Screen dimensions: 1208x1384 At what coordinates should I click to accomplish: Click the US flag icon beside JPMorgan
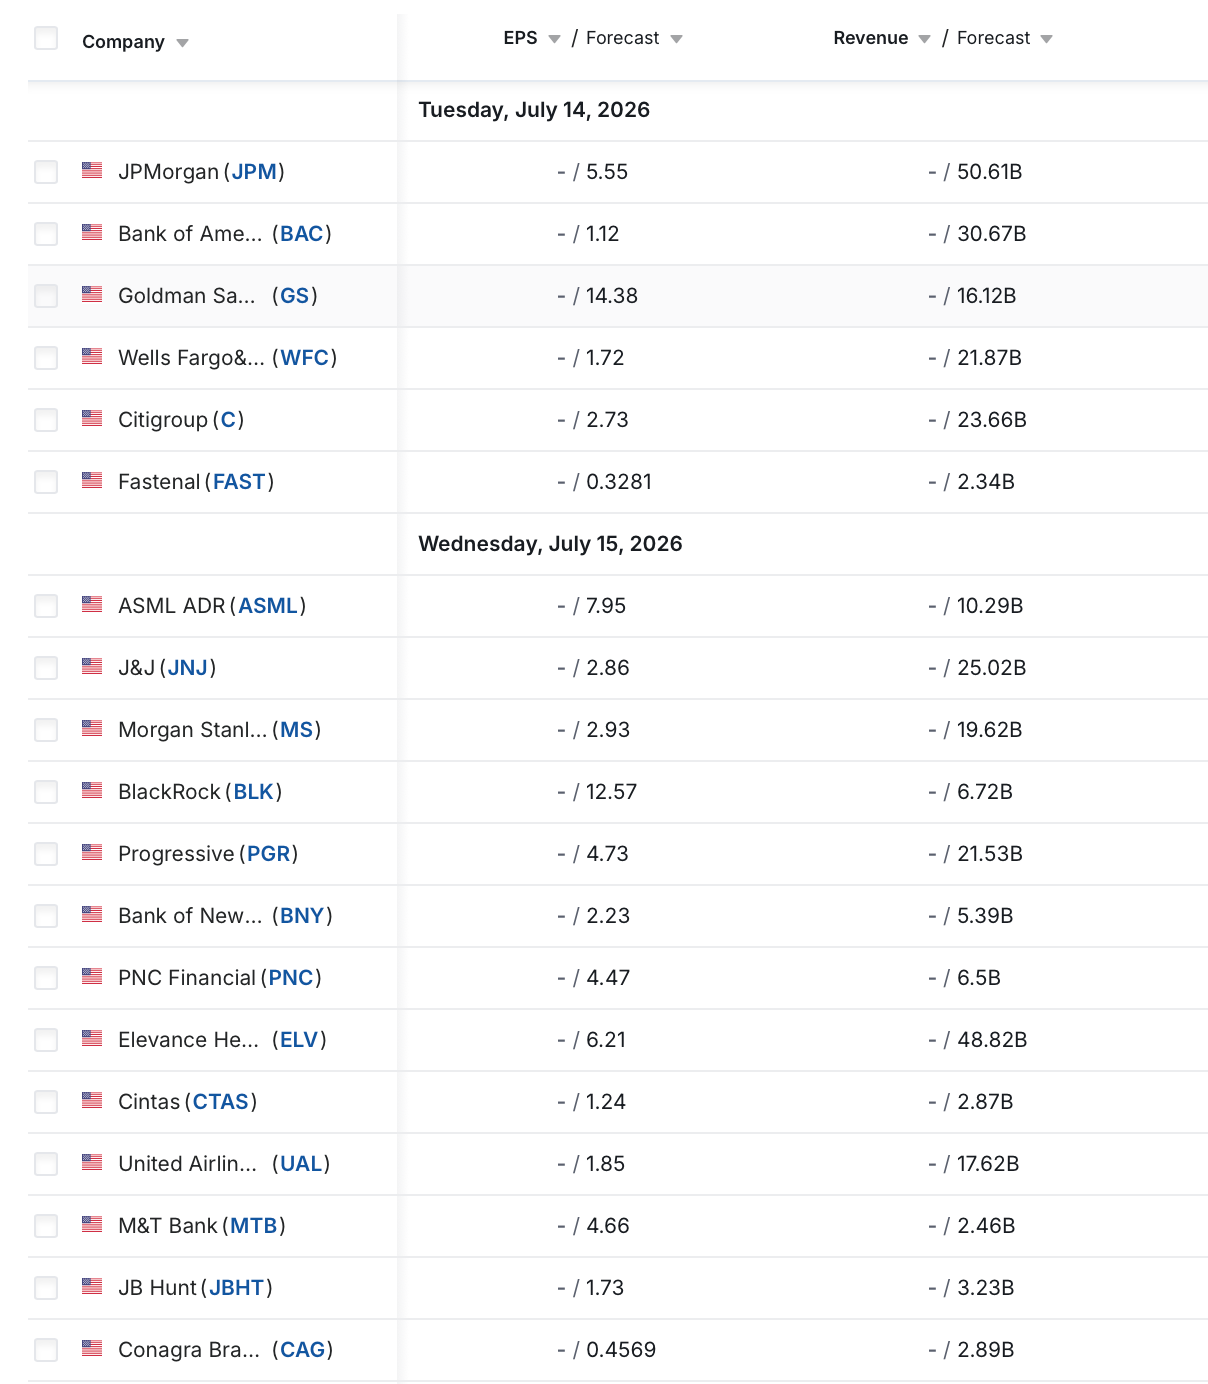[x=92, y=170]
